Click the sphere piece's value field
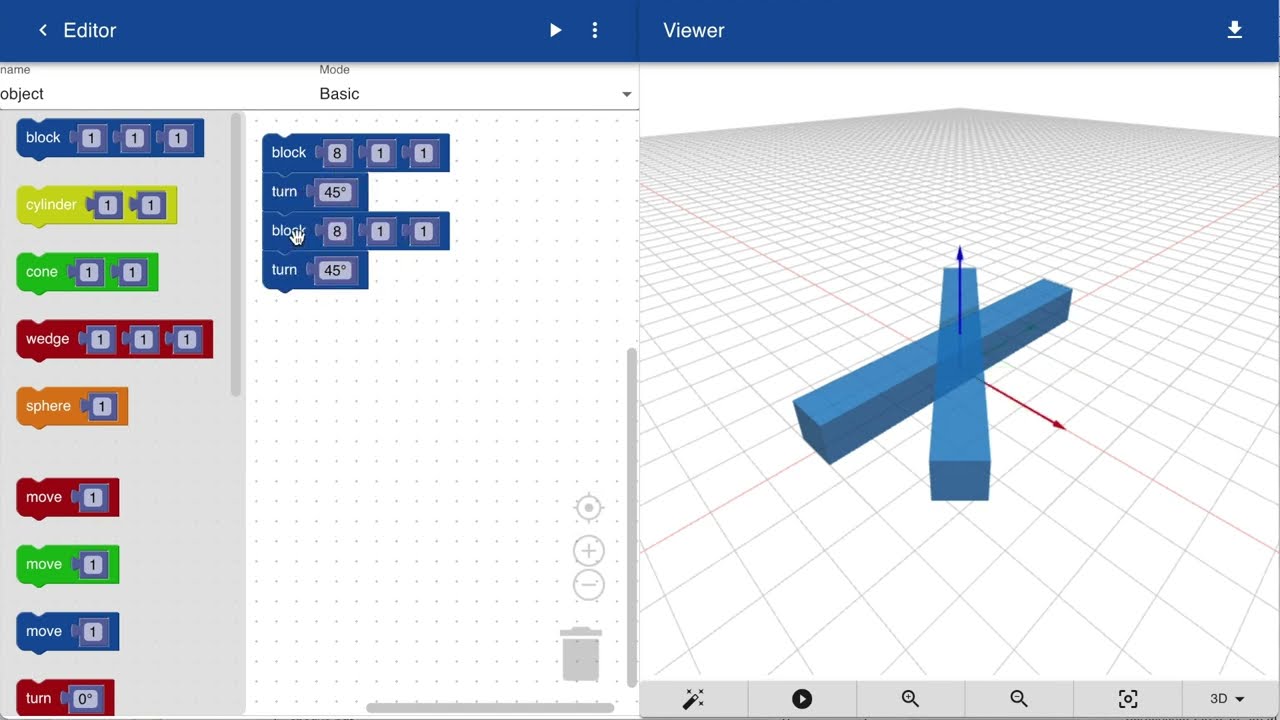The height and width of the screenshot is (720, 1280). pos(101,407)
